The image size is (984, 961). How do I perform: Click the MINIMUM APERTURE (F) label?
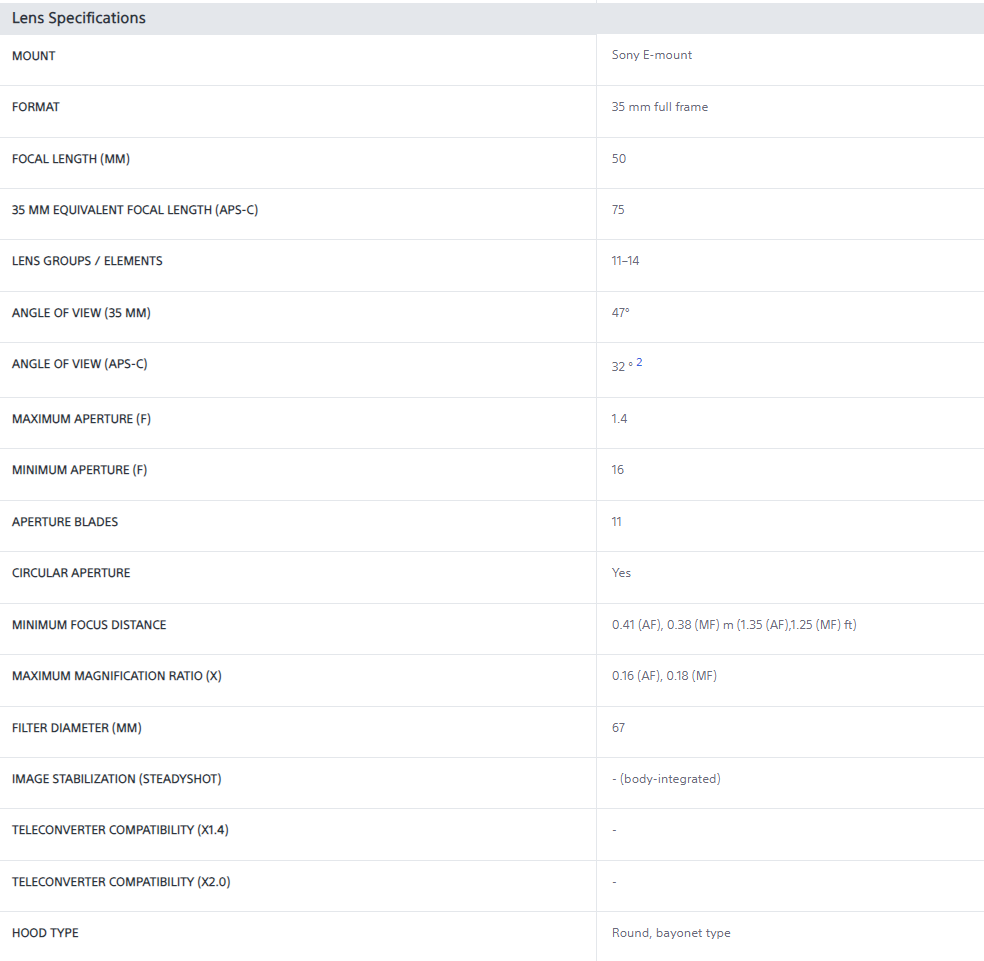pyautogui.click(x=79, y=470)
